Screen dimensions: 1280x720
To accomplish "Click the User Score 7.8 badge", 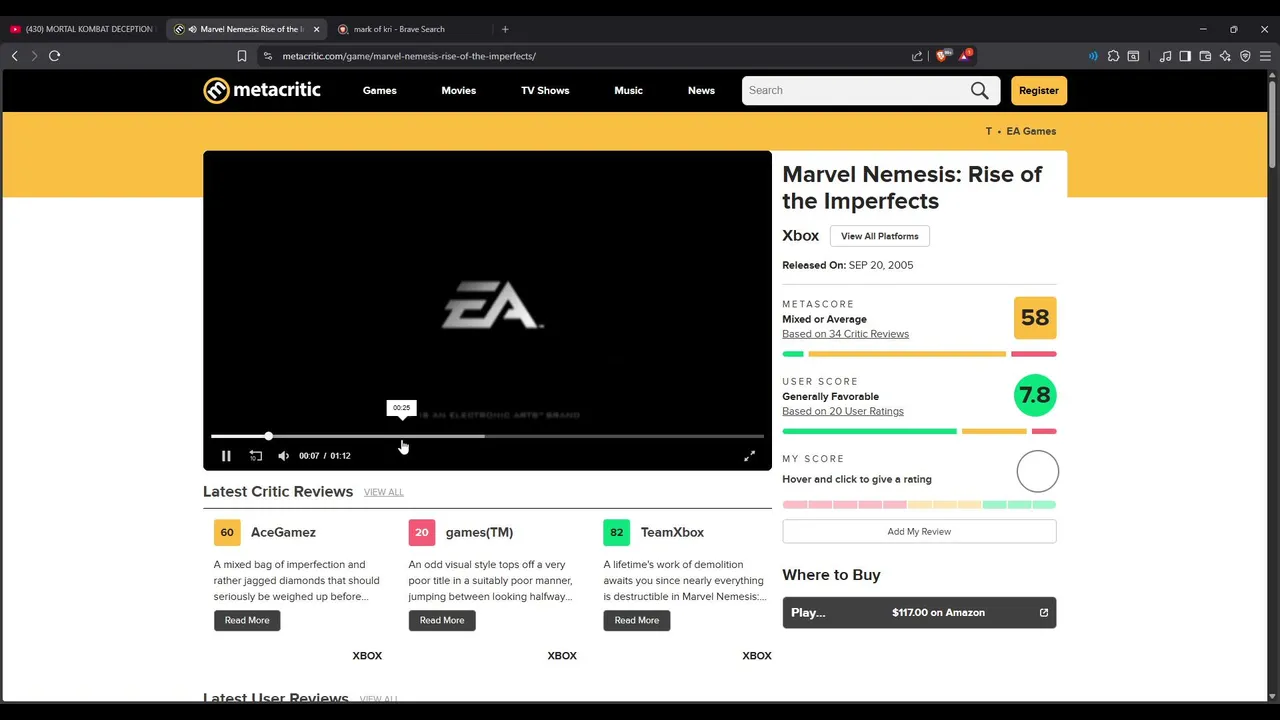I will click(x=1035, y=395).
